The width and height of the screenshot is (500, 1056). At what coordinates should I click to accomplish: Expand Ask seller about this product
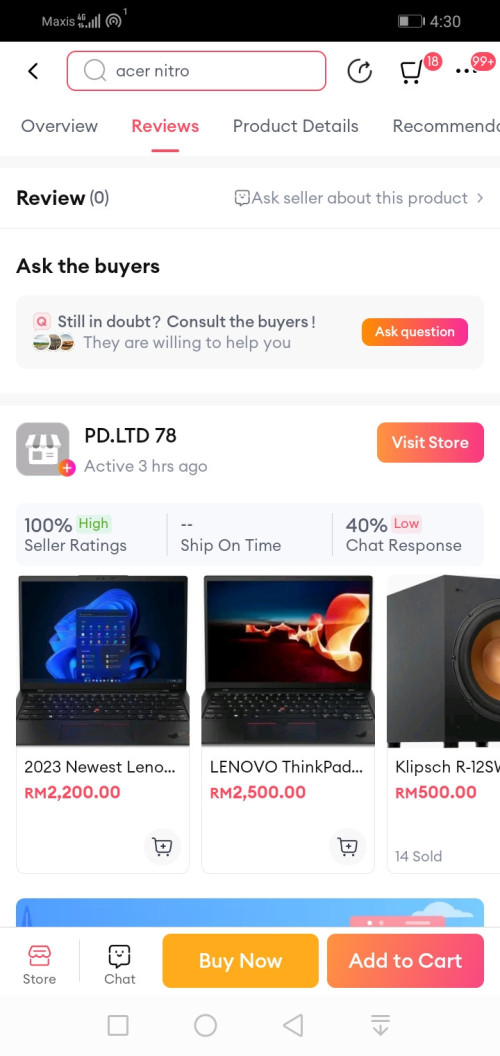(x=359, y=198)
